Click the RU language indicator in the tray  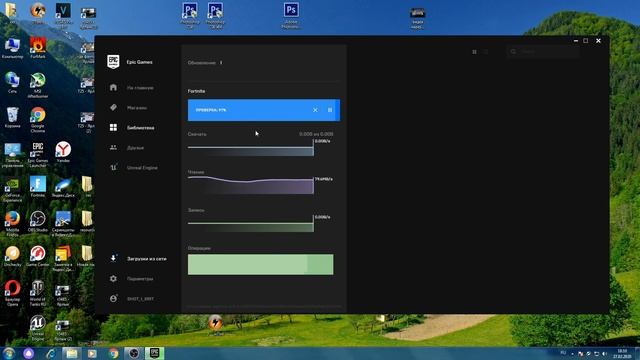point(563,353)
